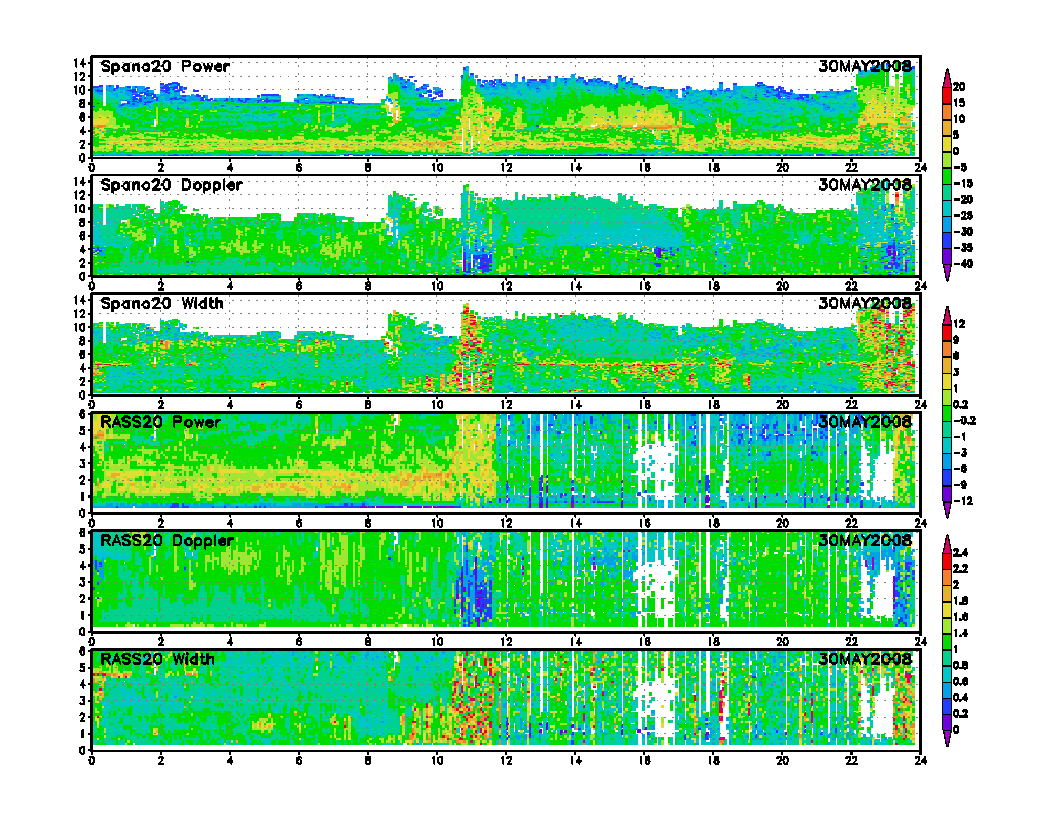
Task: Click the 30MAY2008 date in Spano20 Power panel
Action: pyautogui.click(x=865, y=67)
